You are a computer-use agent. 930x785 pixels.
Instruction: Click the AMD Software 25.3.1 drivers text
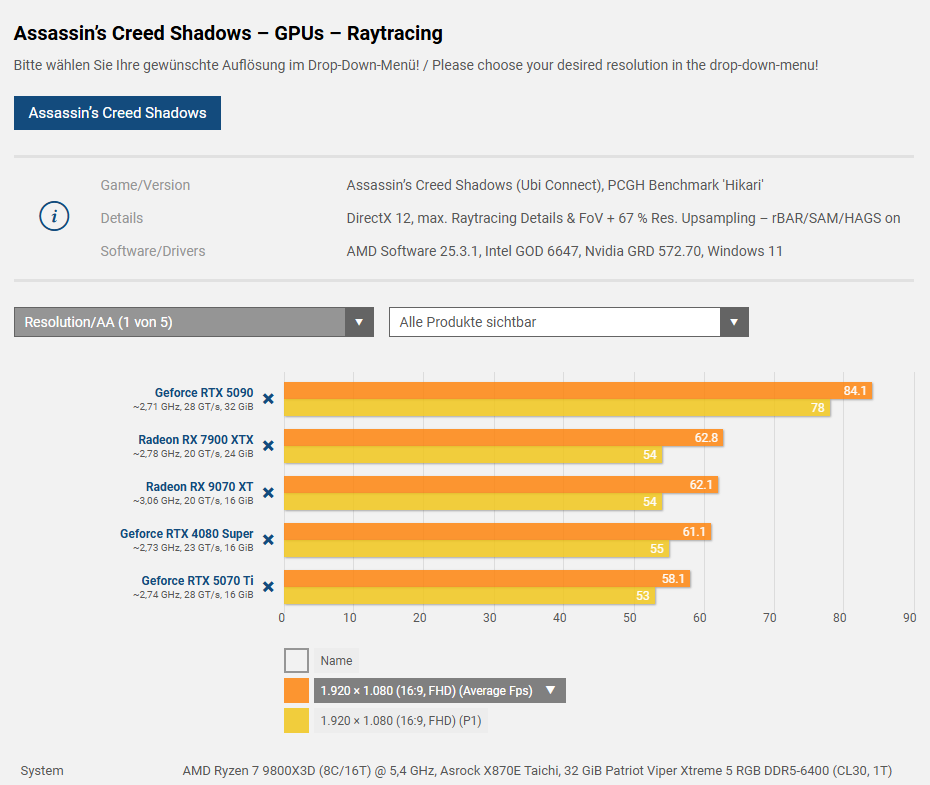(565, 251)
